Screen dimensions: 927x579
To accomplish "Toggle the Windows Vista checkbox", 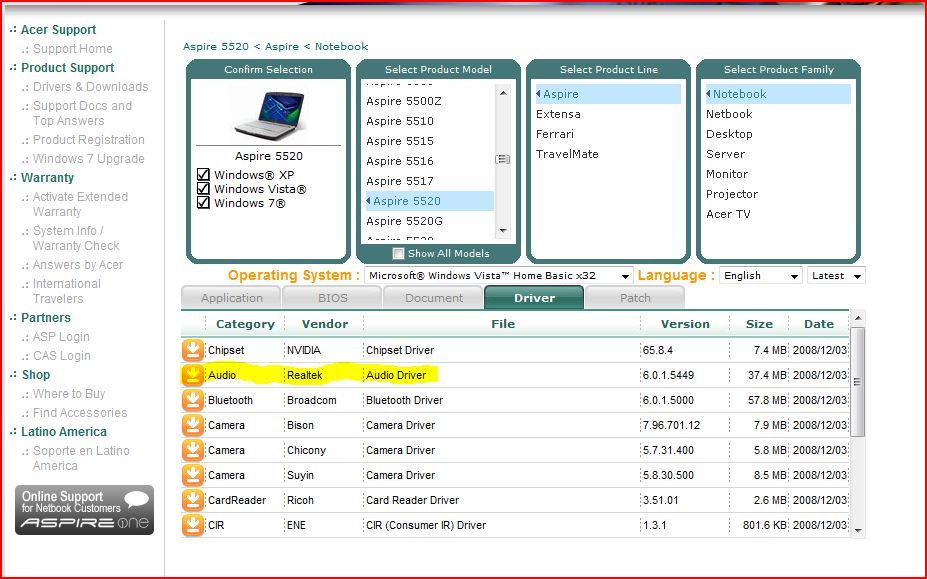I will point(203,189).
